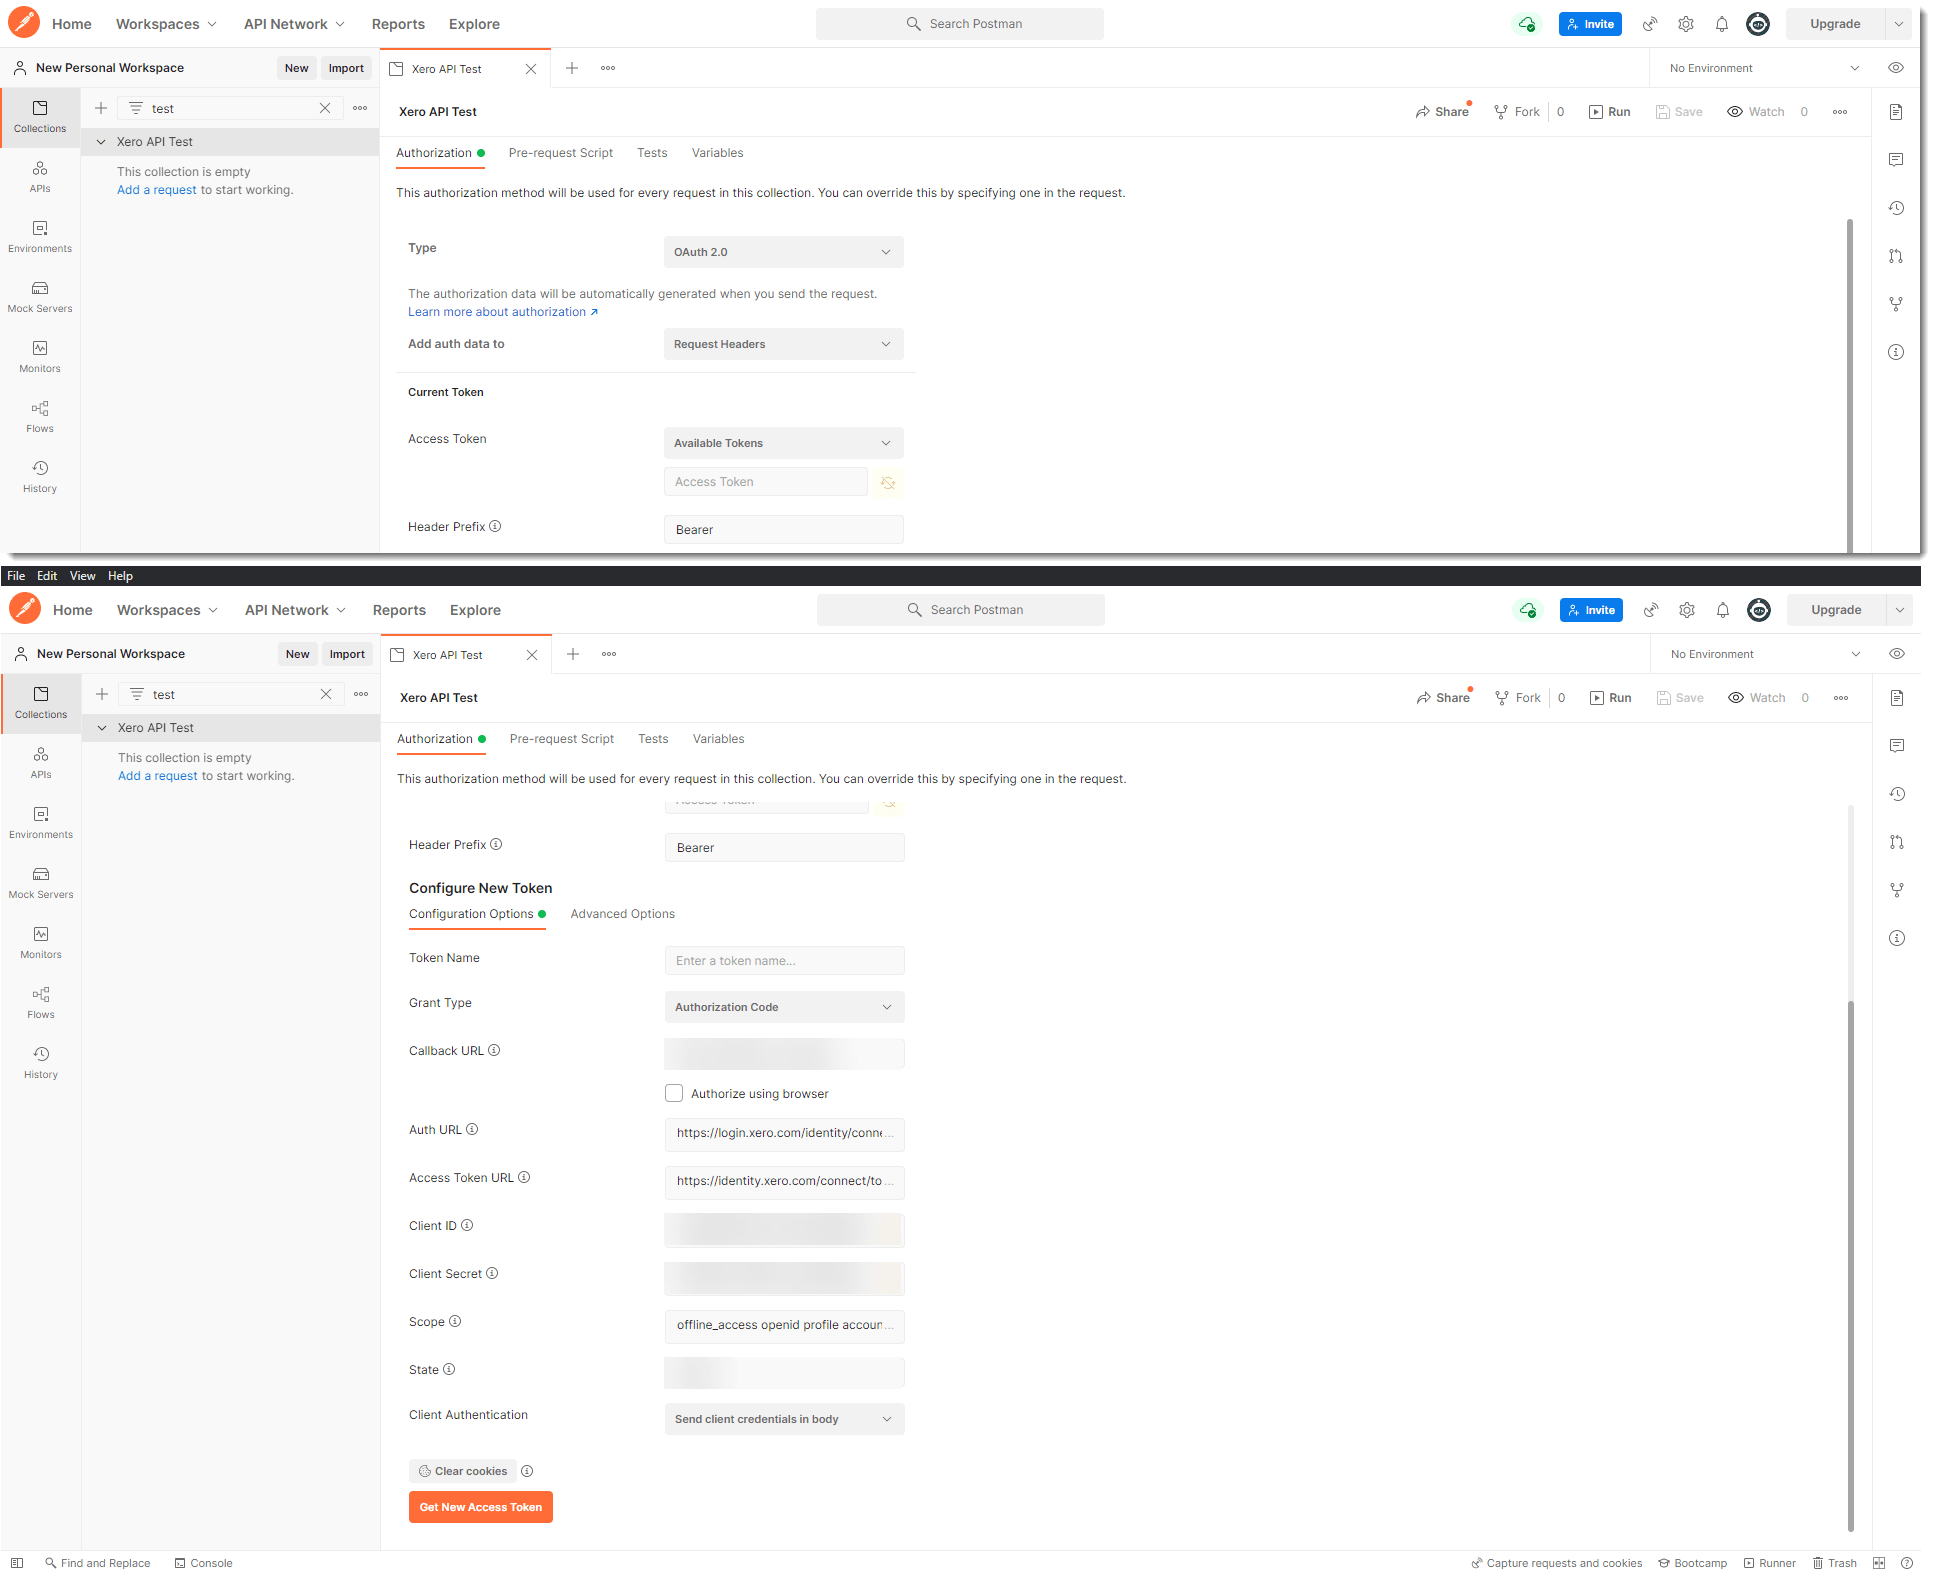
Task: Switch to the Advanced Options tab
Action: 622,914
